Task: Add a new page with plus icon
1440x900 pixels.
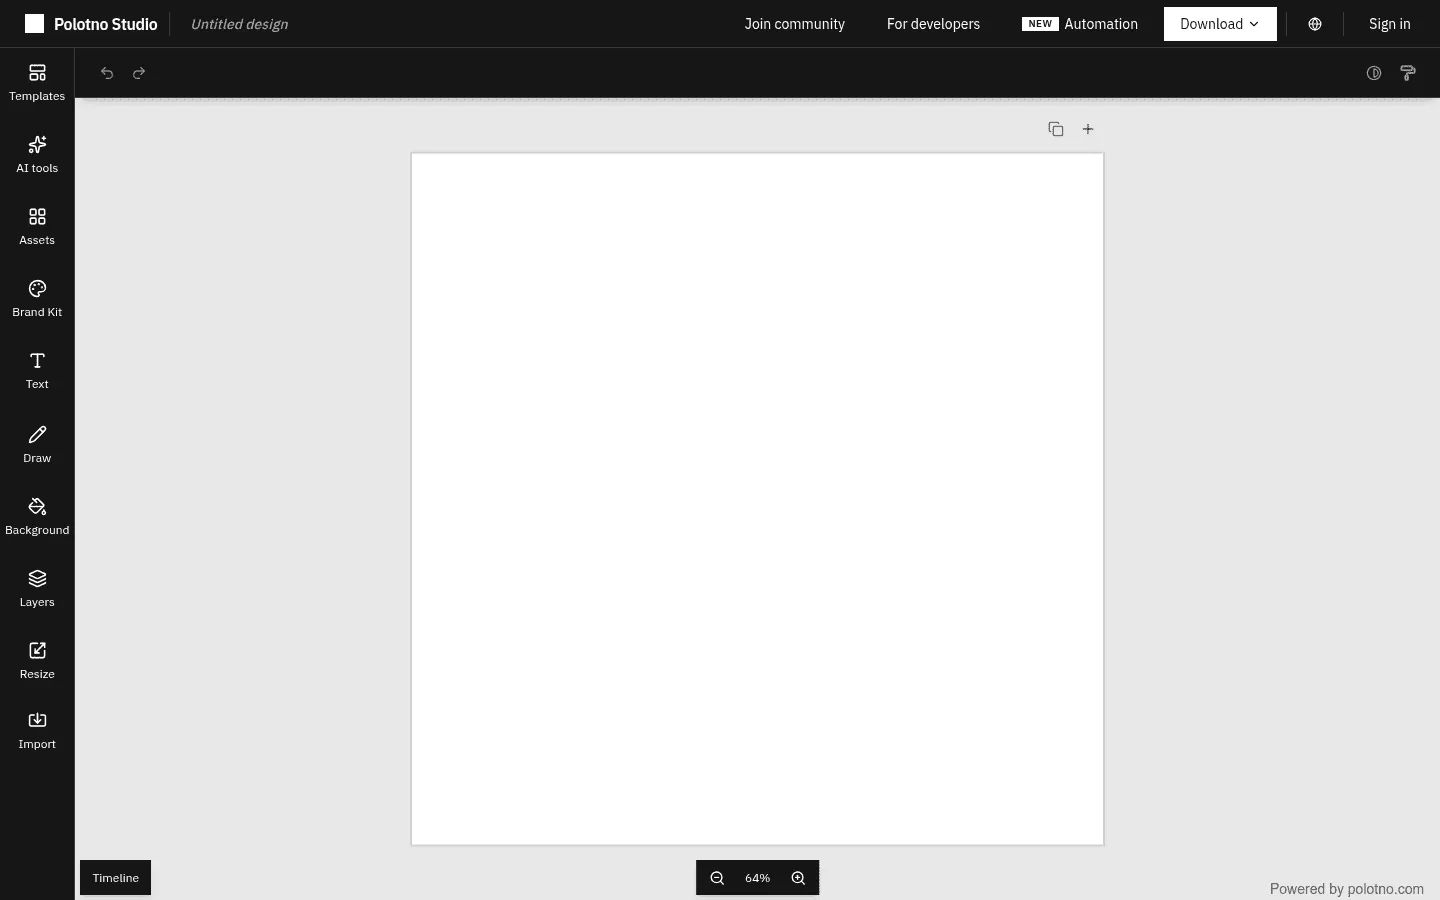Action: tap(1088, 129)
